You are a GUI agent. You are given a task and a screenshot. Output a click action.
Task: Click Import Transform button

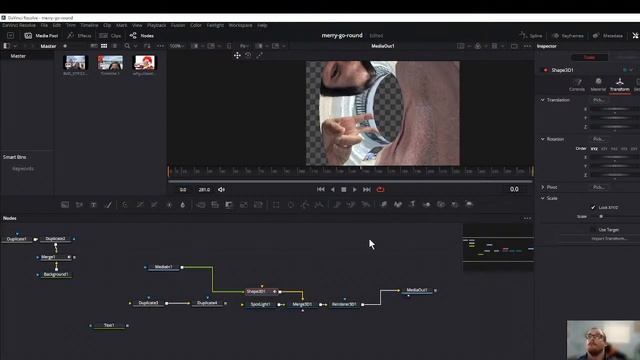609,239
